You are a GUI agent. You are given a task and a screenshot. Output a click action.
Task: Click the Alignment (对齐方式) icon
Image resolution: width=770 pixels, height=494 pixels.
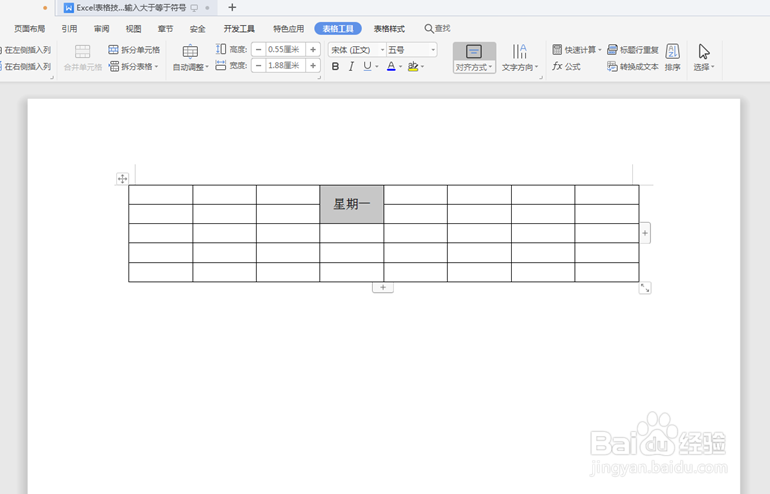(474, 52)
